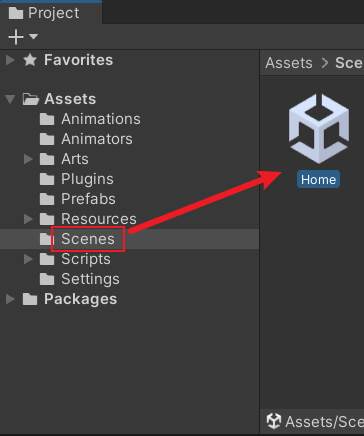Click the open Assets folder icon
Image resolution: width=364 pixels, height=436 pixels.
31,99
